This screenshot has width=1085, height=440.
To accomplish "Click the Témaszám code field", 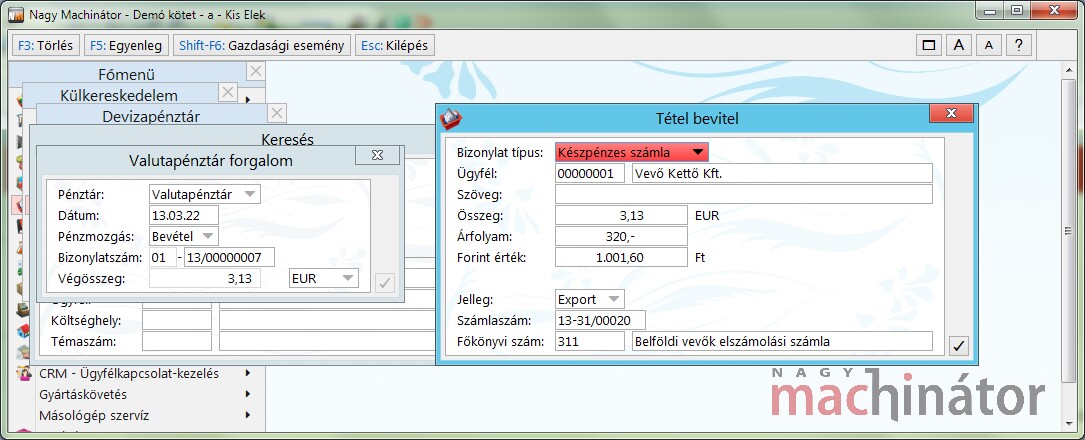I will 176,341.
